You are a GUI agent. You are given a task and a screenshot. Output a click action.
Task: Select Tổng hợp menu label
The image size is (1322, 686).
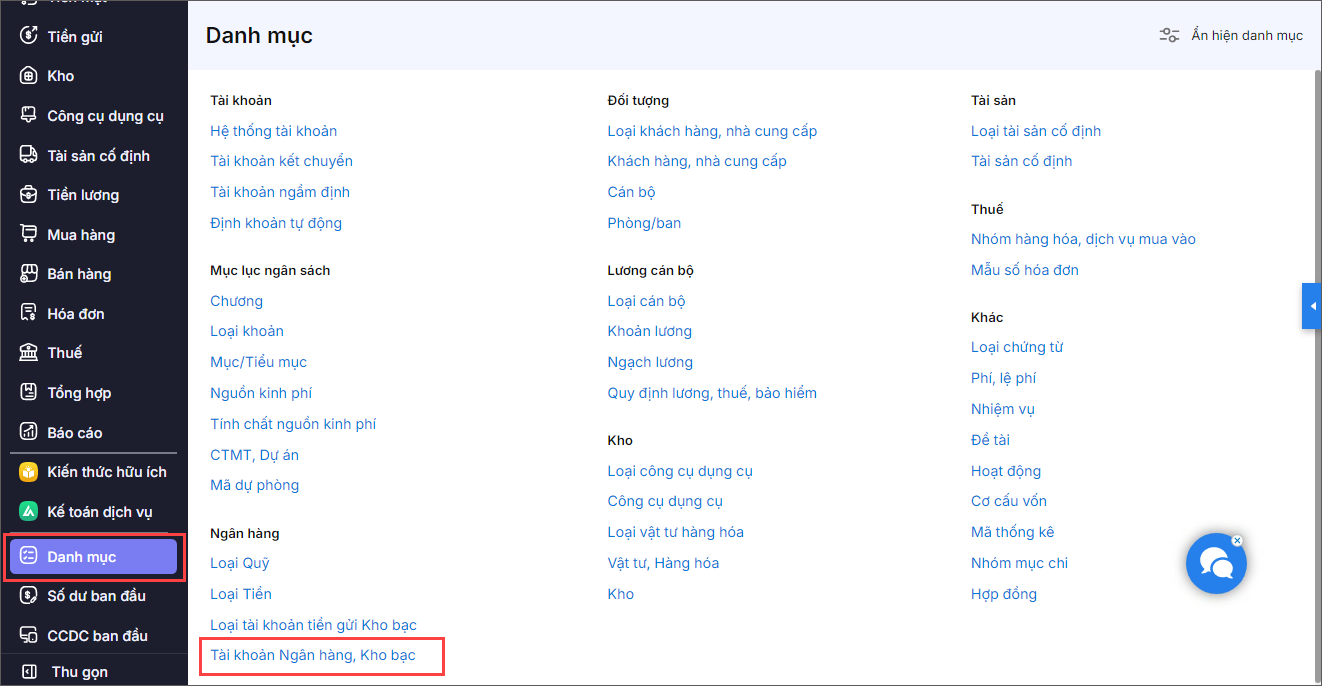(79, 393)
